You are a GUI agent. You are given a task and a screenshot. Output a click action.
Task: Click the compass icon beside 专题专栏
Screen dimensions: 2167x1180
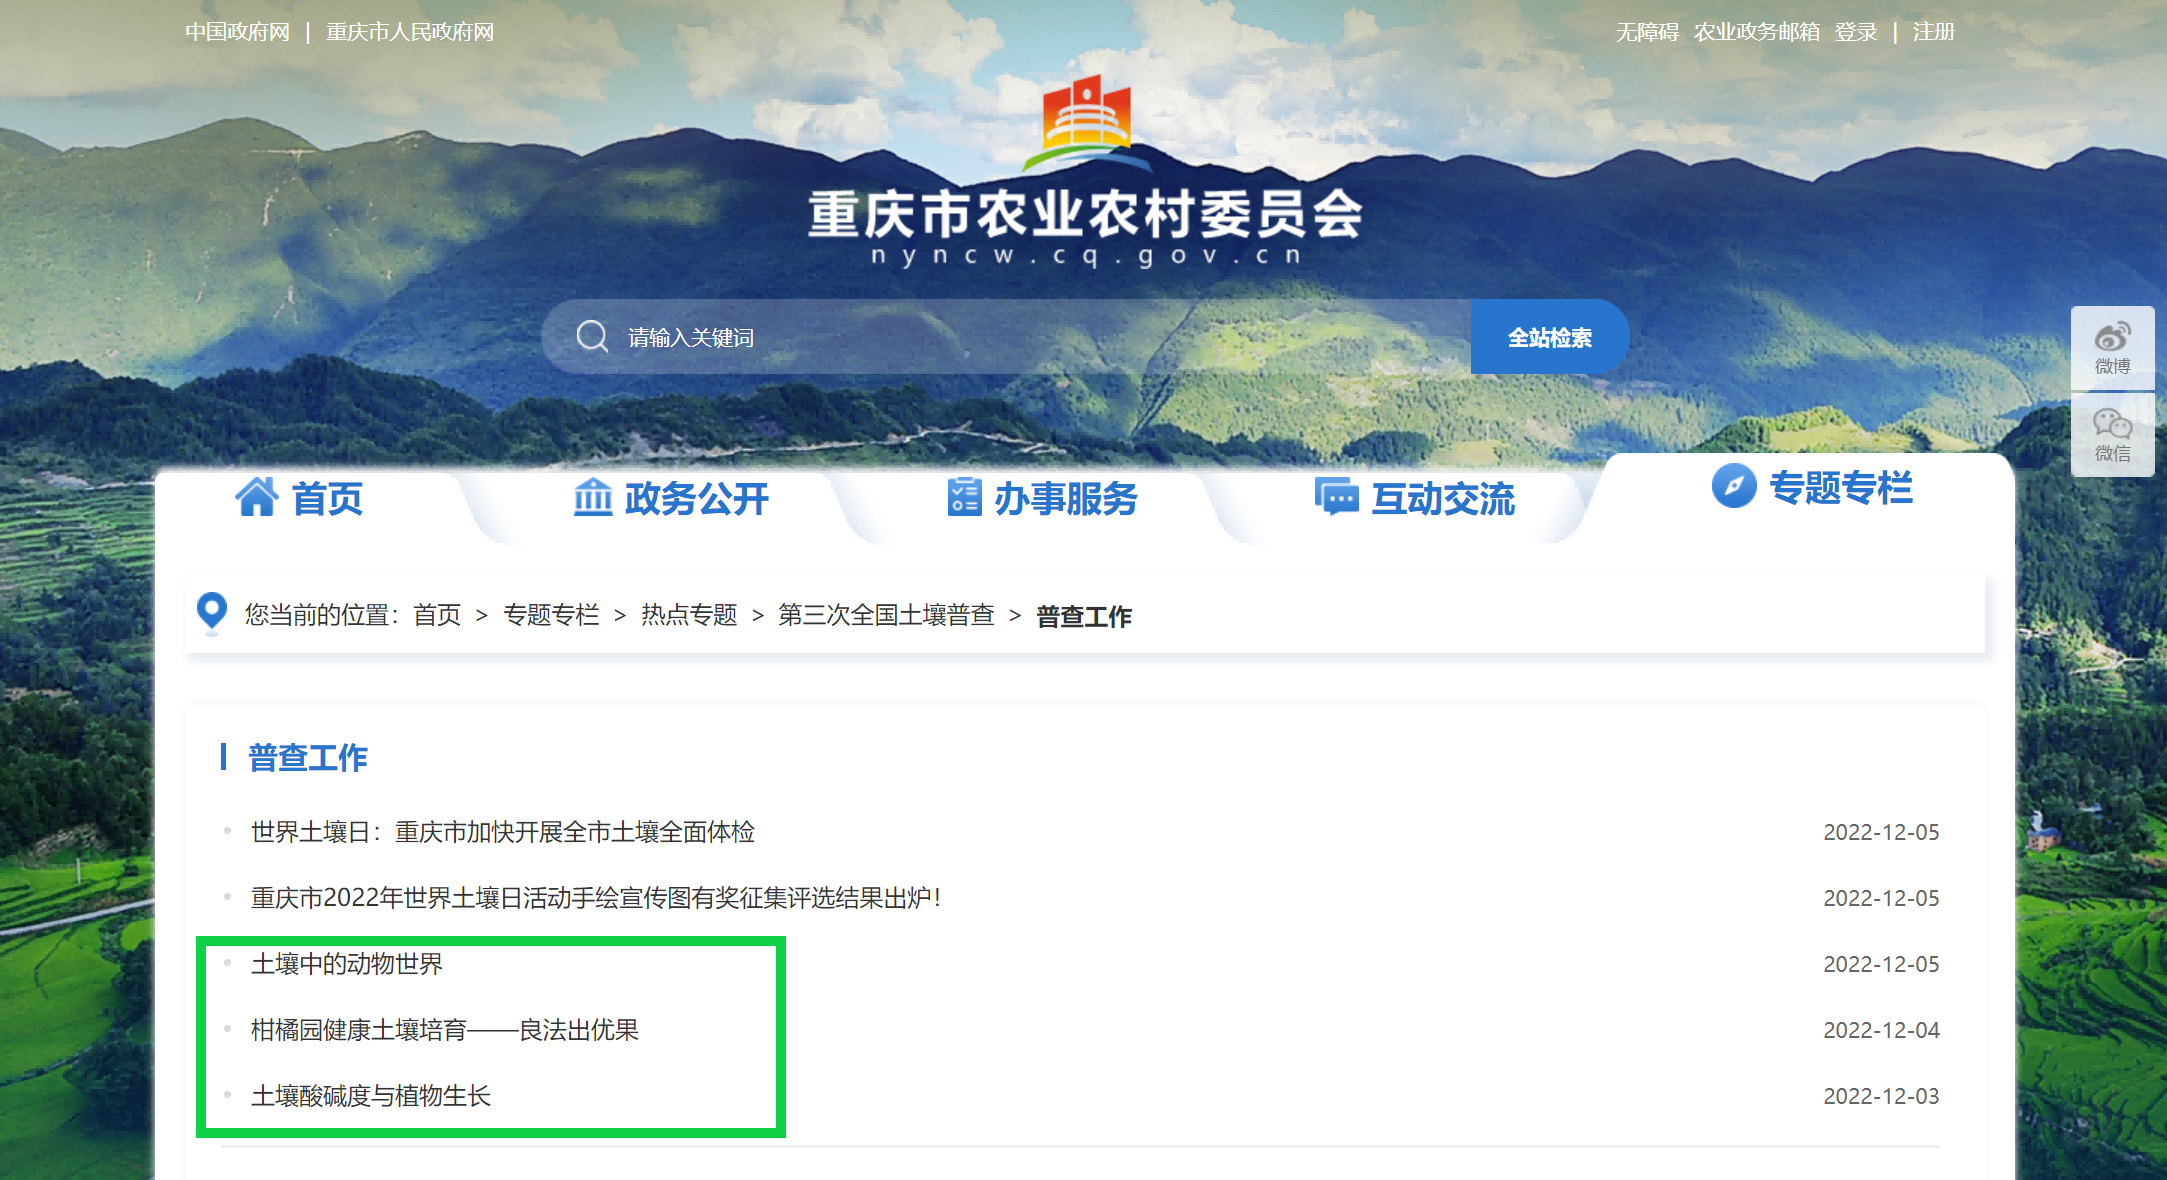[x=1734, y=486]
